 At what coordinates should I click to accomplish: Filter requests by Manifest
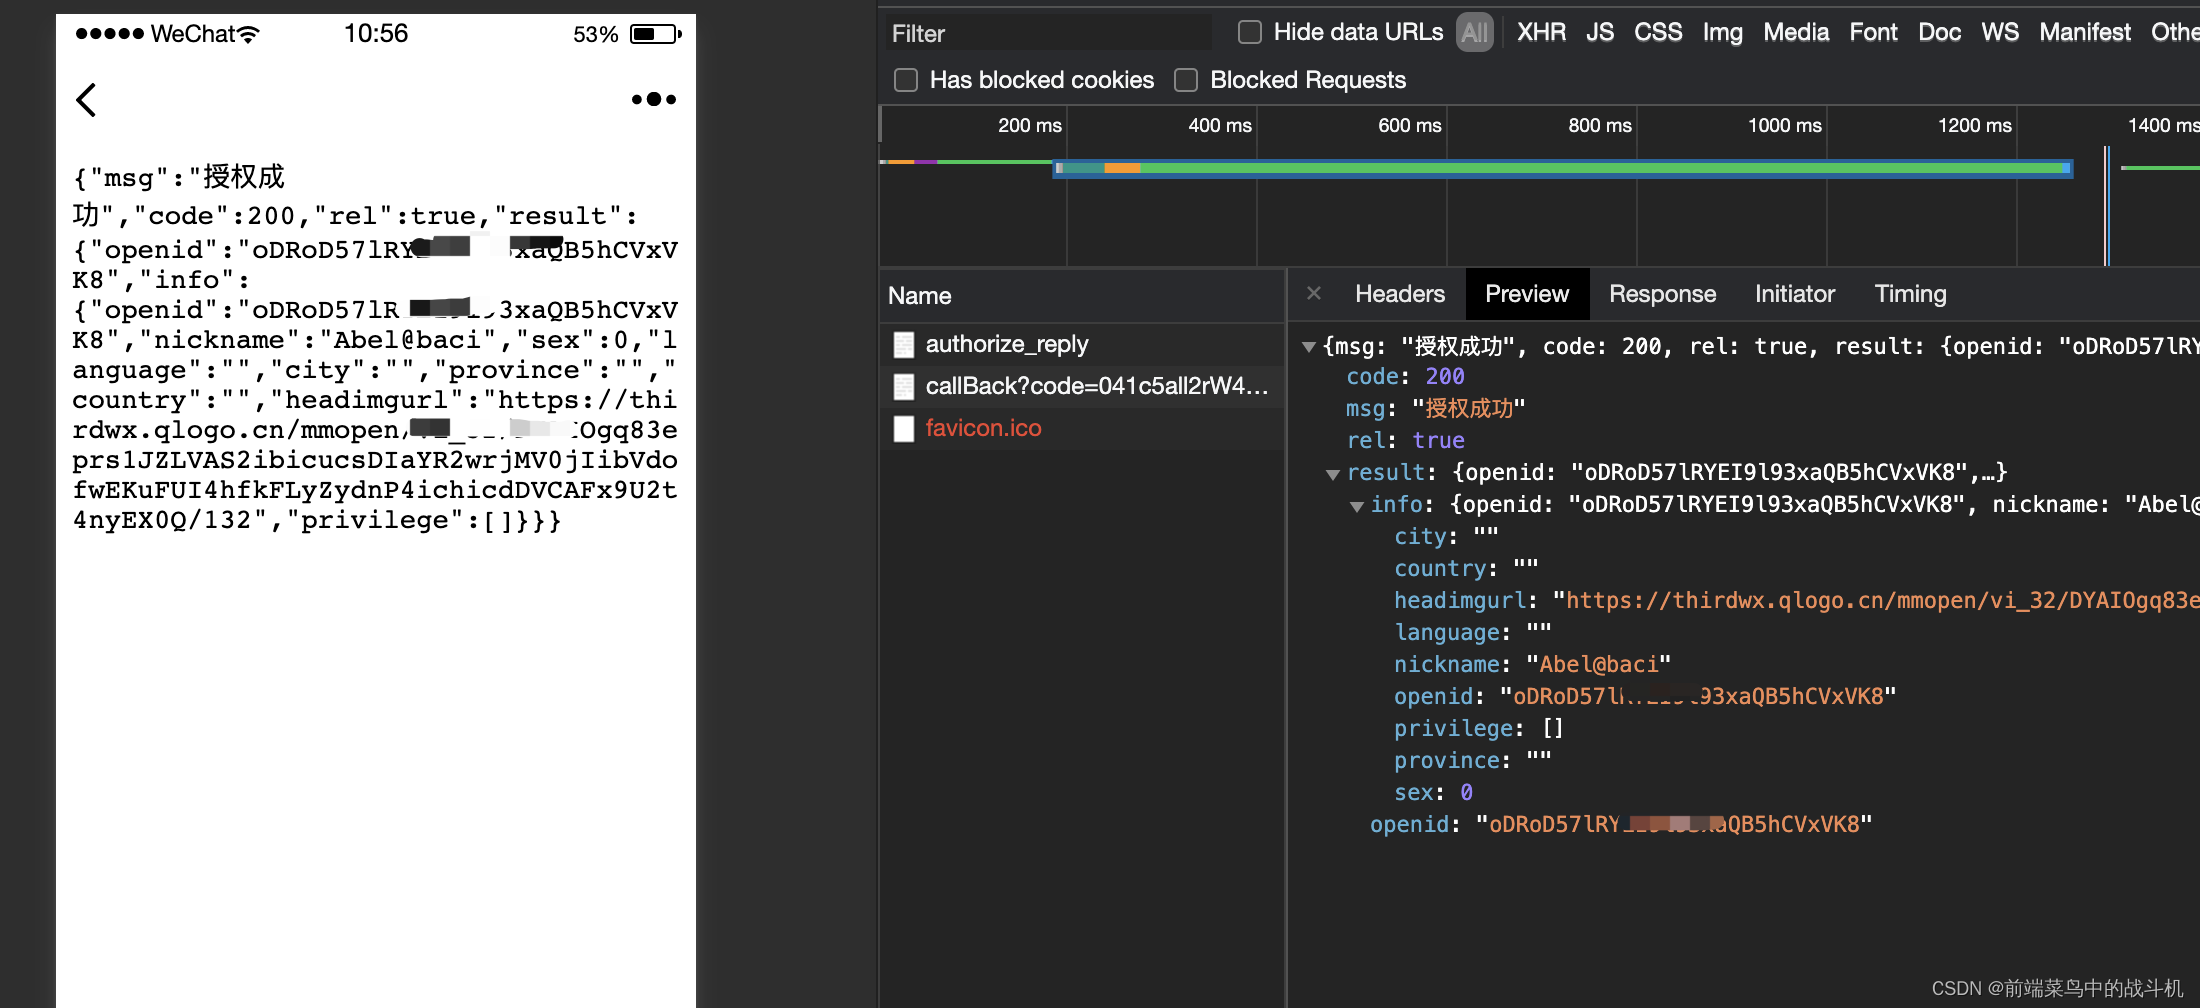[2085, 32]
